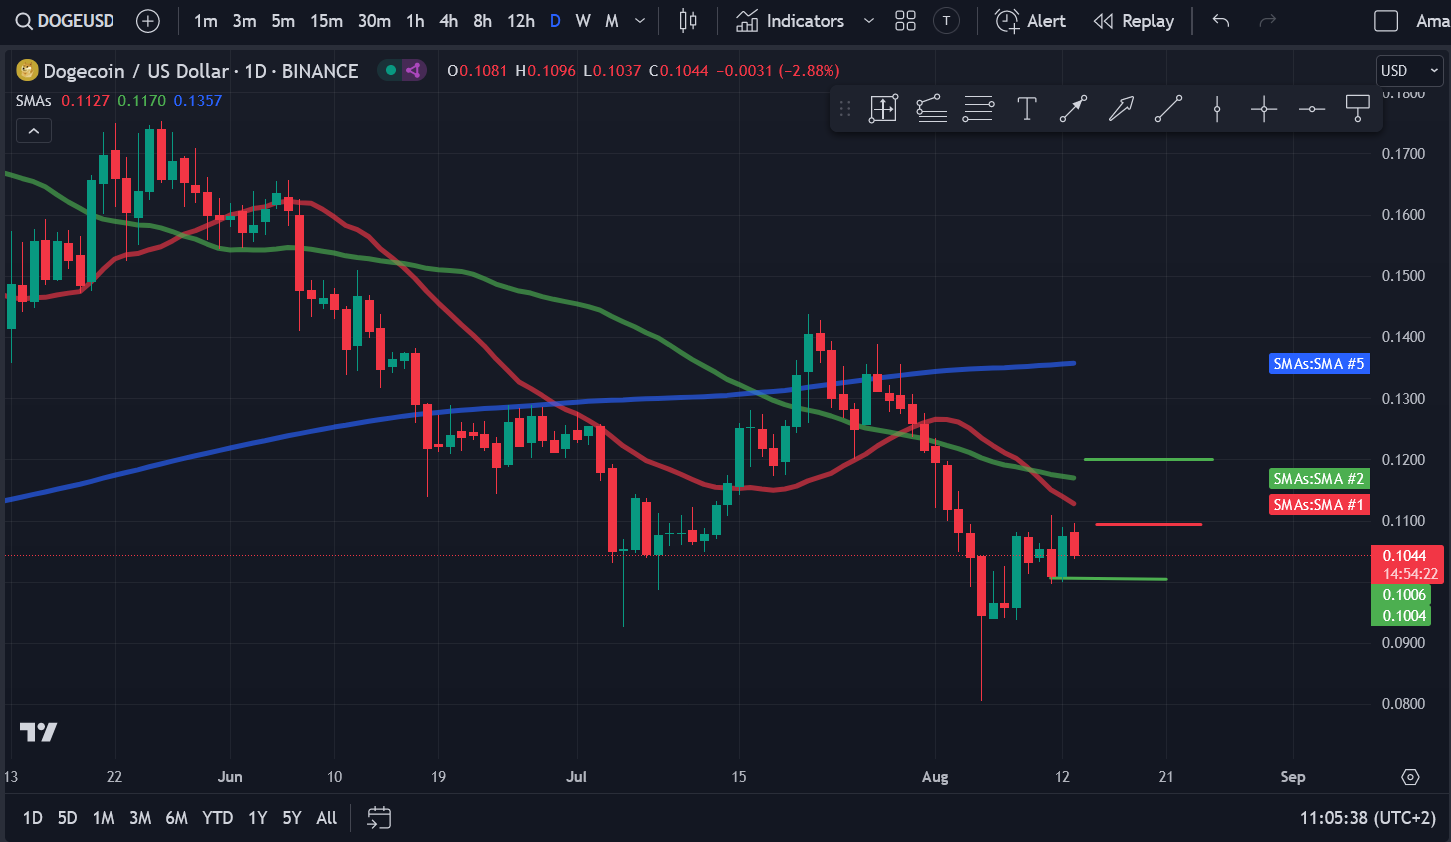This screenshot has height=842, width=1451.
Task: Switch to the 15m timeframe
Action: point(326,21)
